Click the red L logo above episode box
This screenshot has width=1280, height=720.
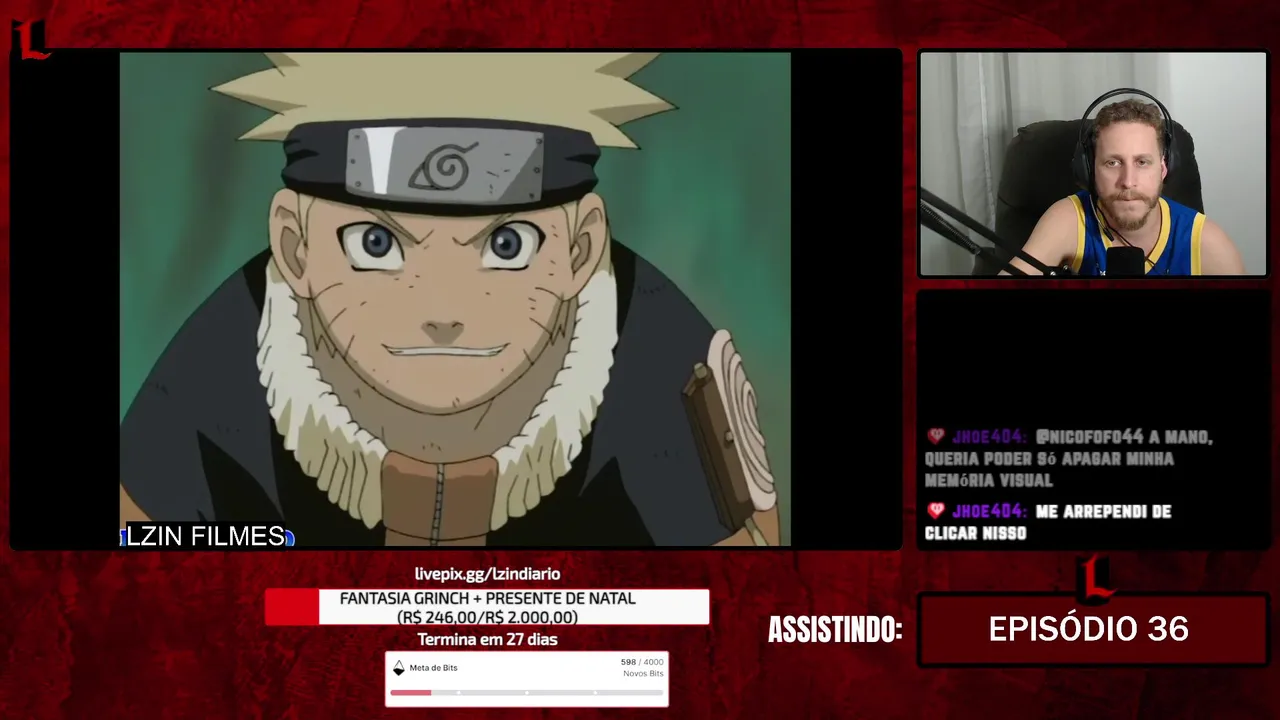[1096, 580]
